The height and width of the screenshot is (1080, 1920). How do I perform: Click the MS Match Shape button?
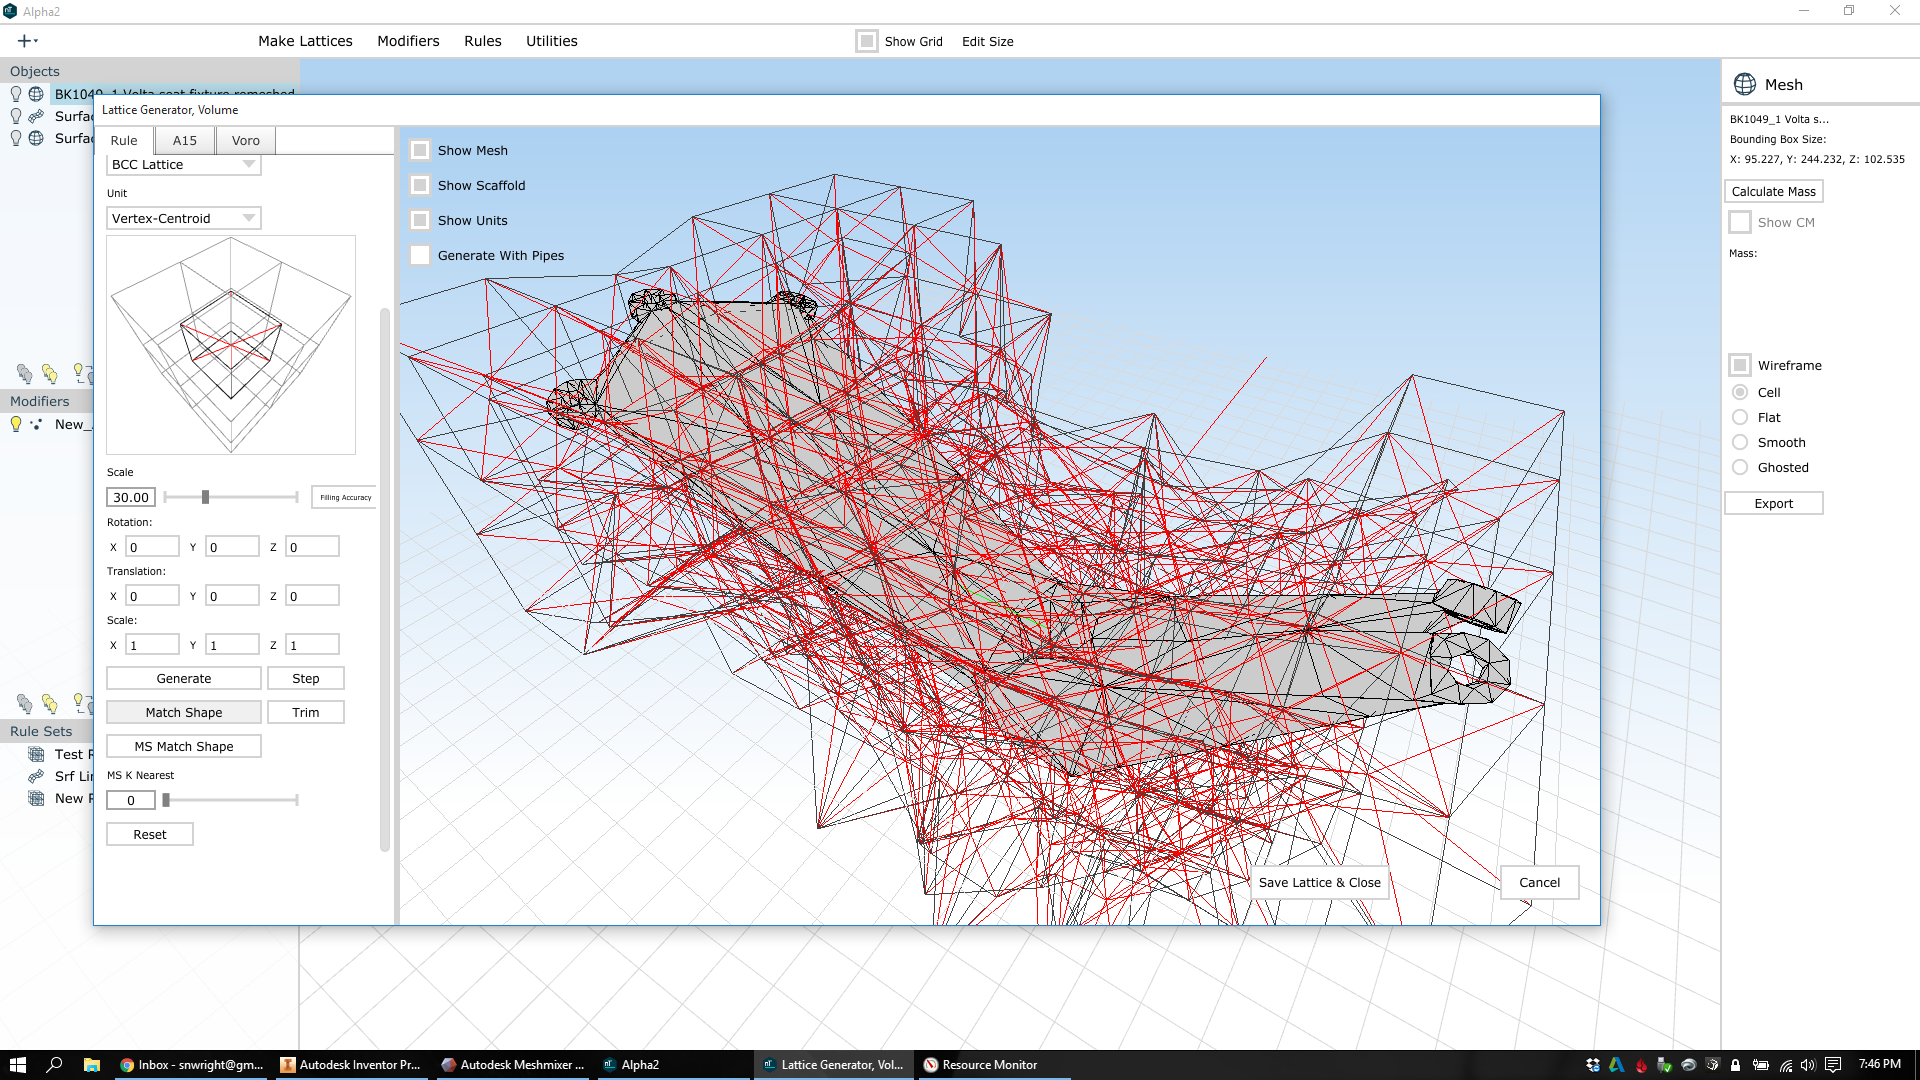click(x=184, y=746)
